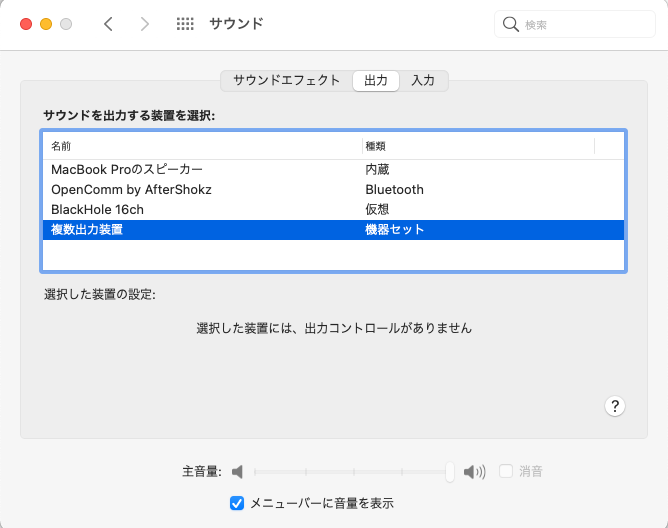Viewport: 668px width, 528px height.
Task: Toggle the 消音 mute checkbox
Action: [x=506, y=471]
